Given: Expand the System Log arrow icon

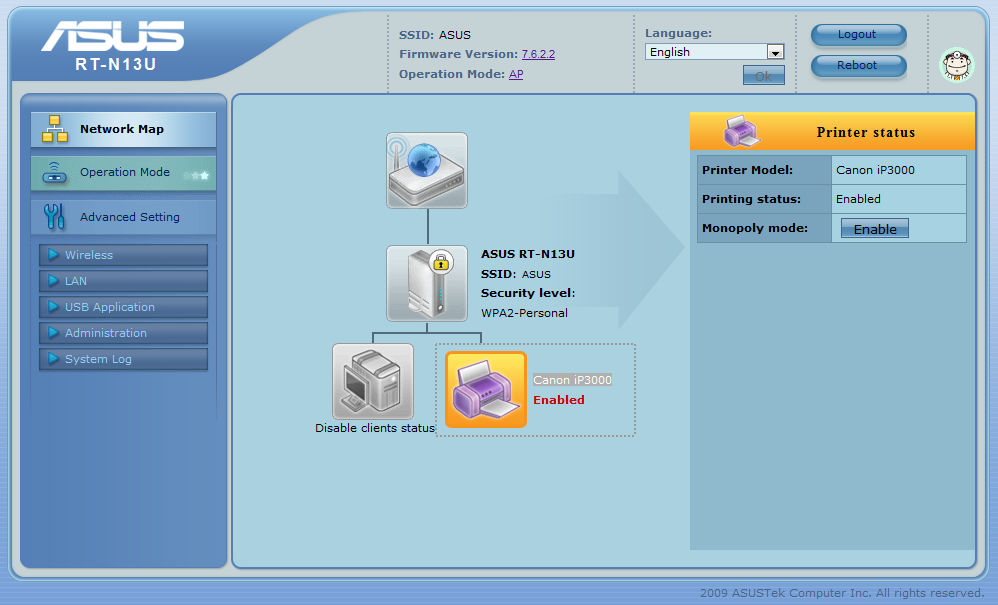Looking at the screenshot, I should pos(53,359).
